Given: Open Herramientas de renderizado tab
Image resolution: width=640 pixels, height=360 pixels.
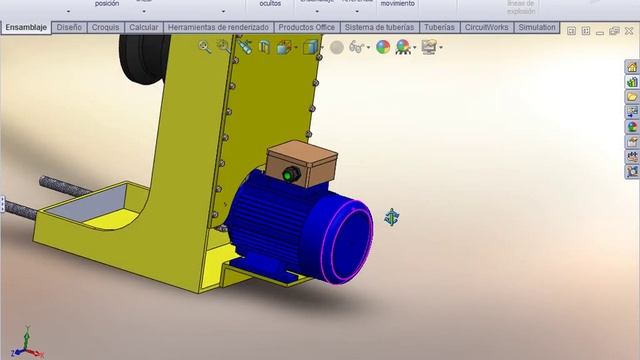Looking at the screenshot, I should (218, 27).
